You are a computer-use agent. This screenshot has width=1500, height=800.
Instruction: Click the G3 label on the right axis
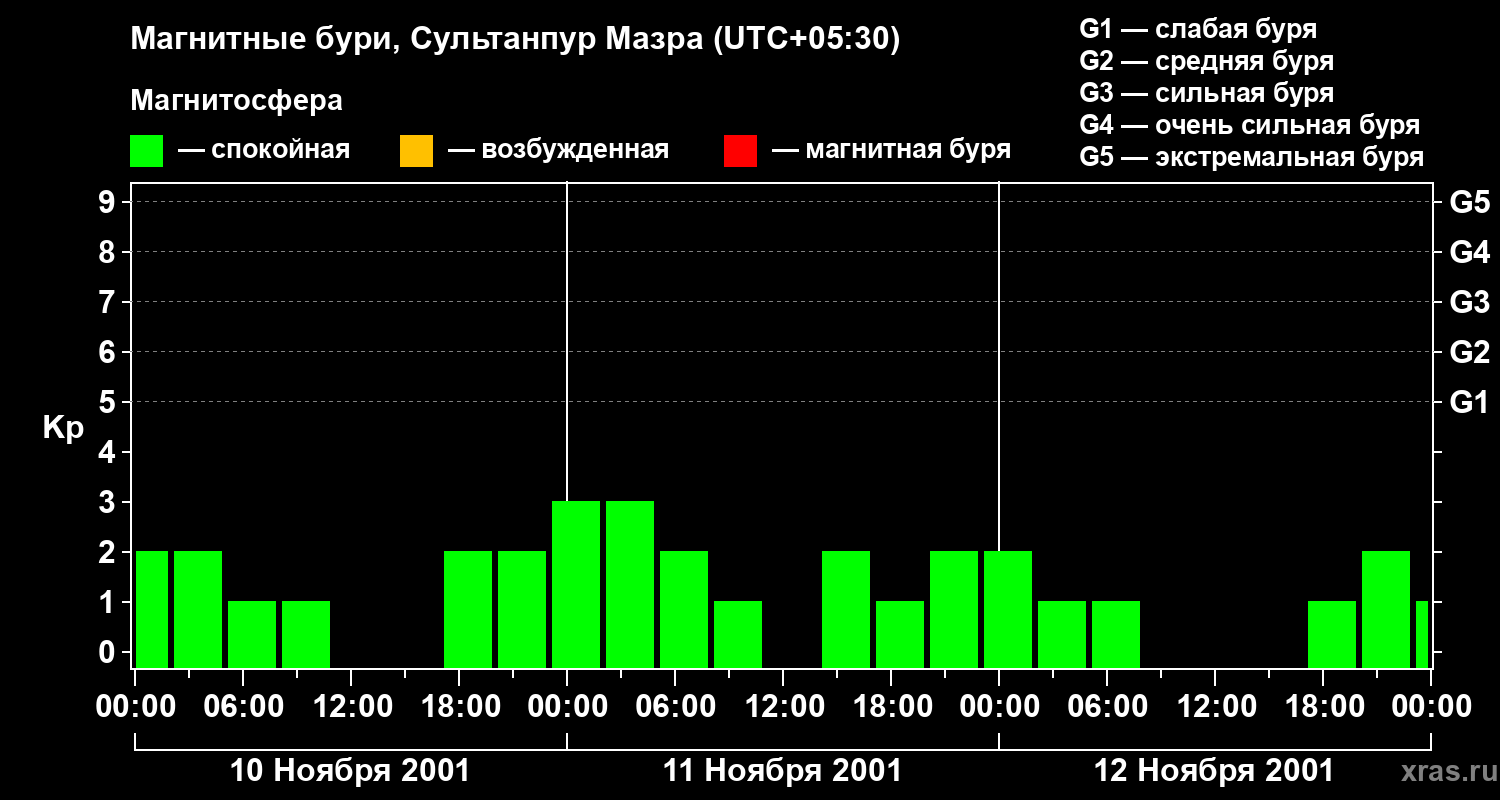pos(1470,302)
